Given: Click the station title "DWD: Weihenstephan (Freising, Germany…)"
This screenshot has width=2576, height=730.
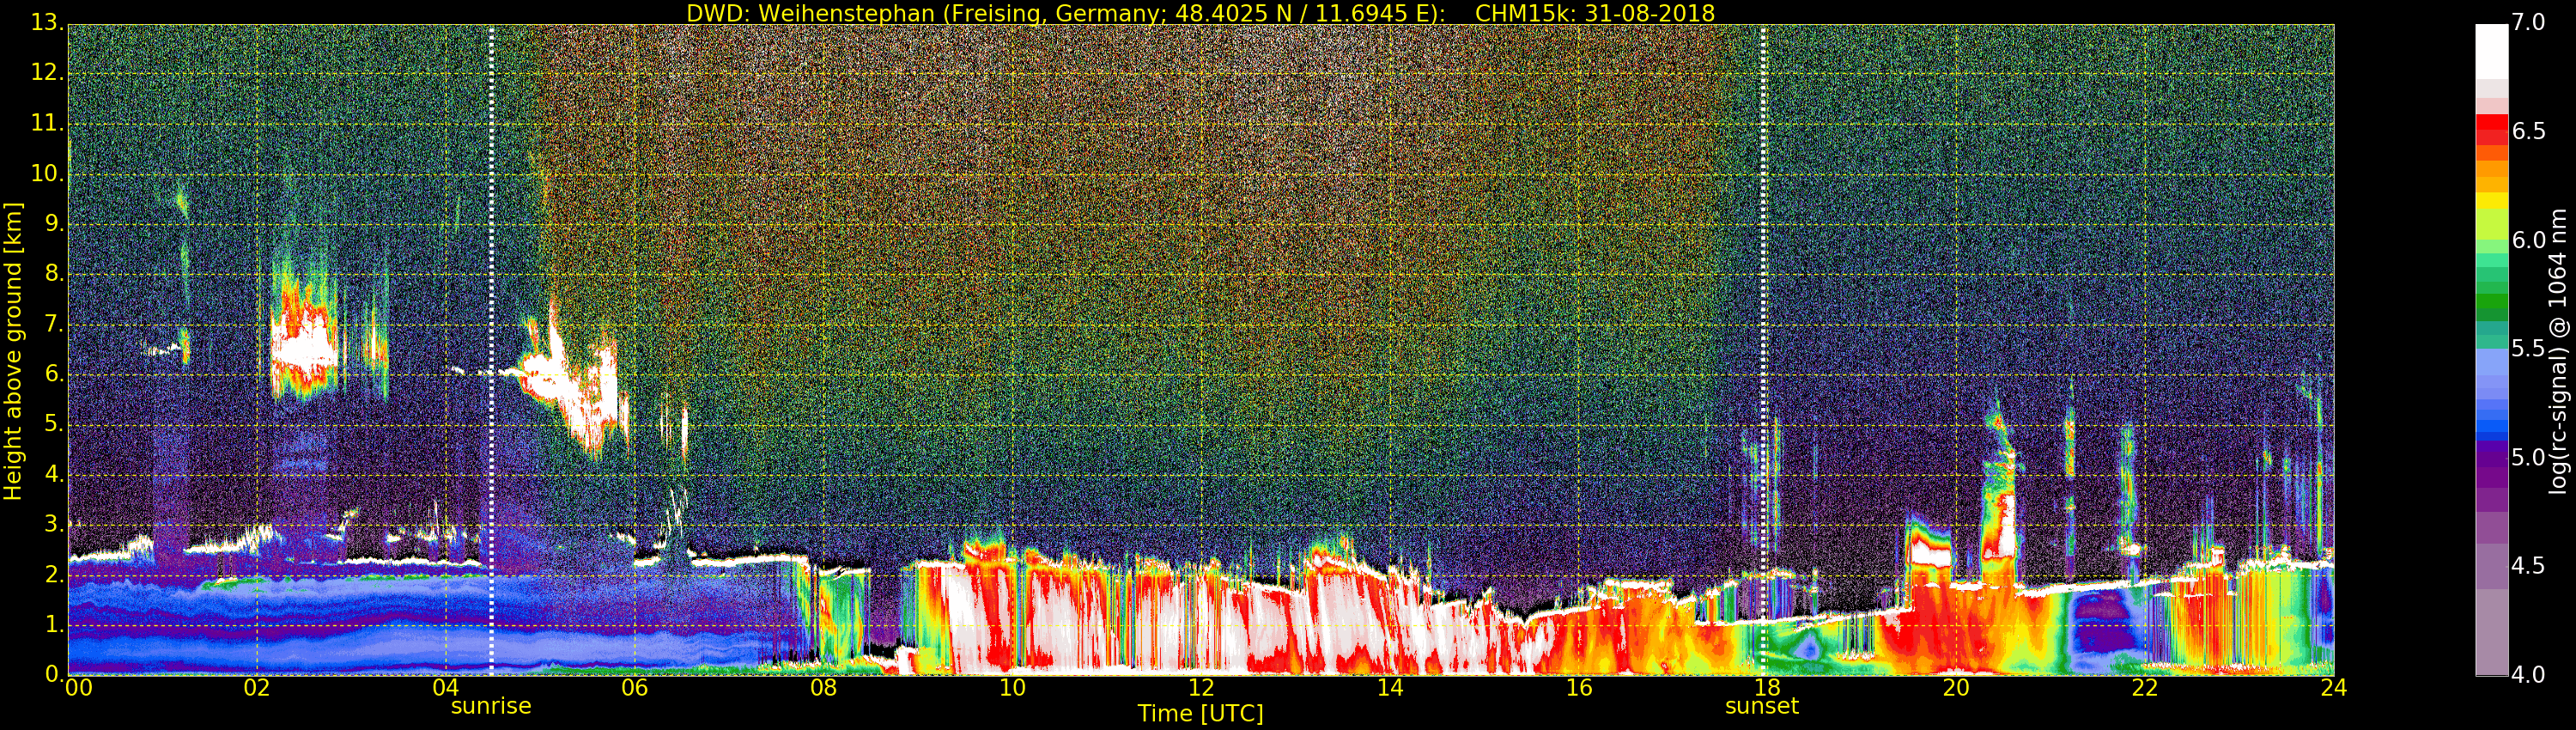Looking at the screenshot, I should pos(1066,13).
